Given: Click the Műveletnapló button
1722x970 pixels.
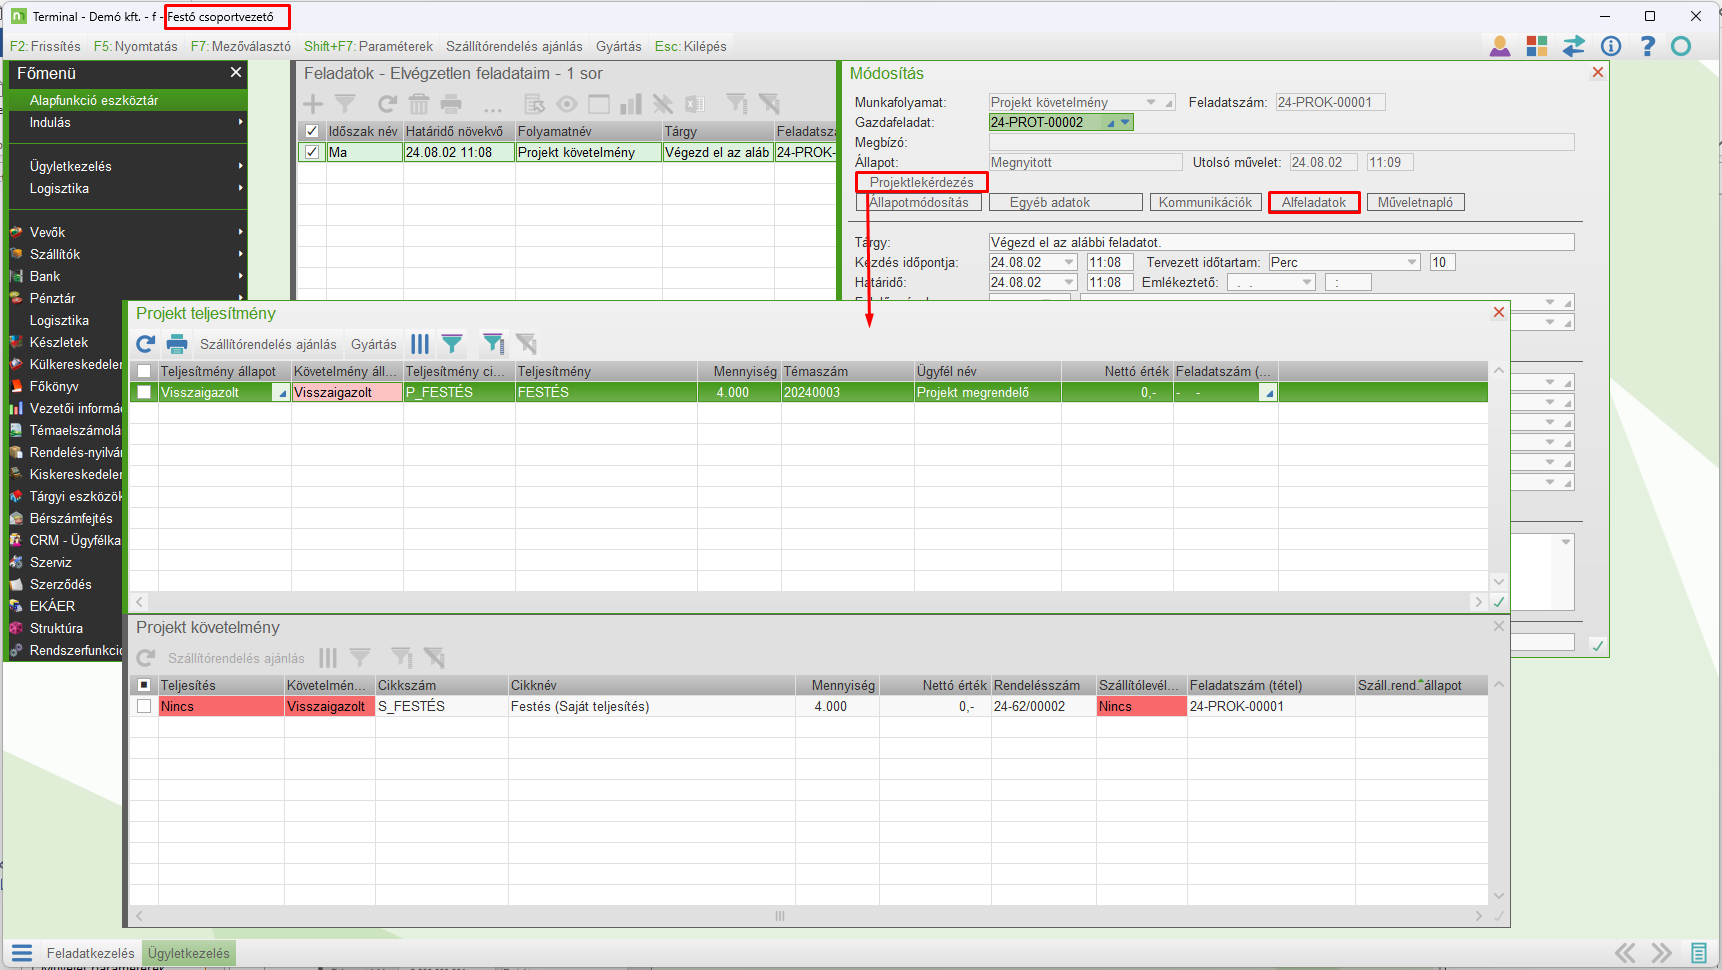Looking at the screenshot, I should 1415,202.
